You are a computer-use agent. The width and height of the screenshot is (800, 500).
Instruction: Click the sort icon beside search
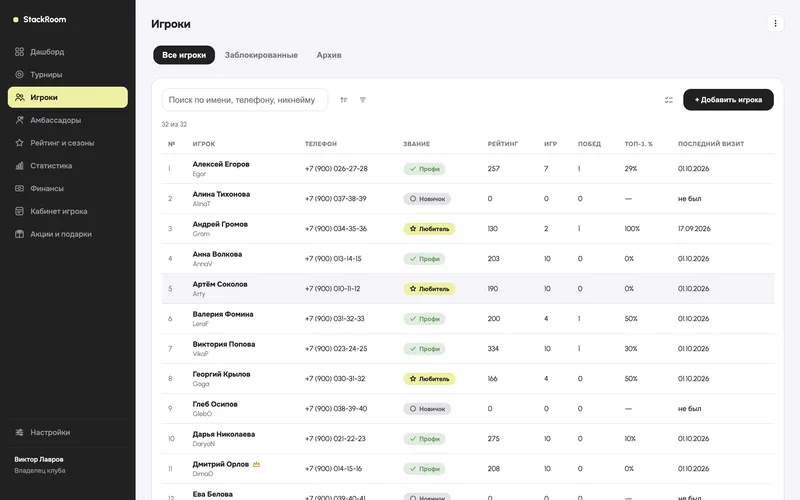[344, 100]
